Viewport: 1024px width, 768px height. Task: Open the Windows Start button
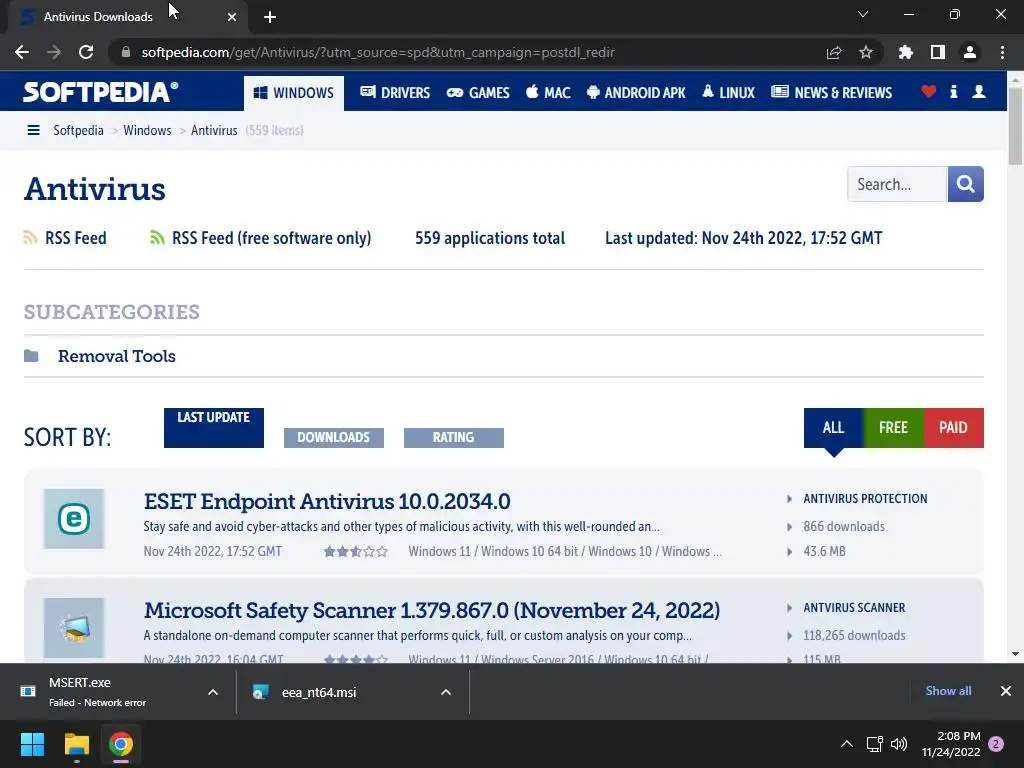(x=32, y=744)
